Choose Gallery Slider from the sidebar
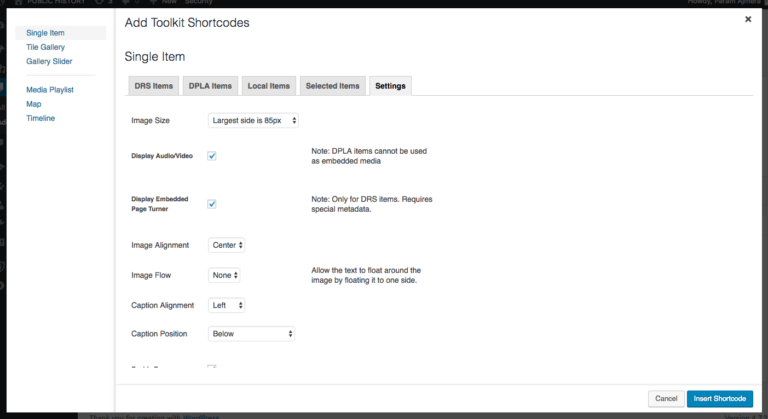Screen dimensions: 768x419 click(x=50, y=61)
